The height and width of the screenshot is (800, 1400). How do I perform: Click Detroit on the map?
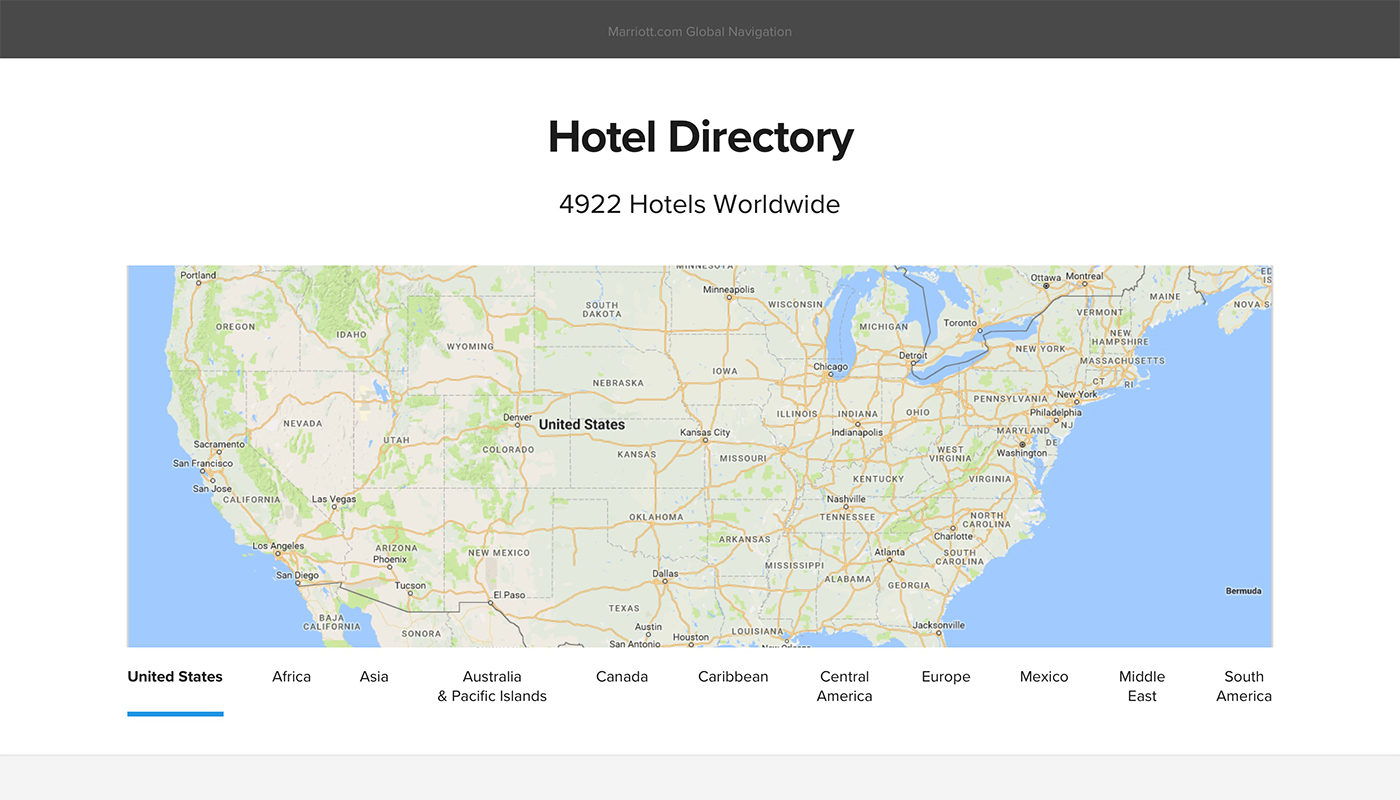pos(913,356)
